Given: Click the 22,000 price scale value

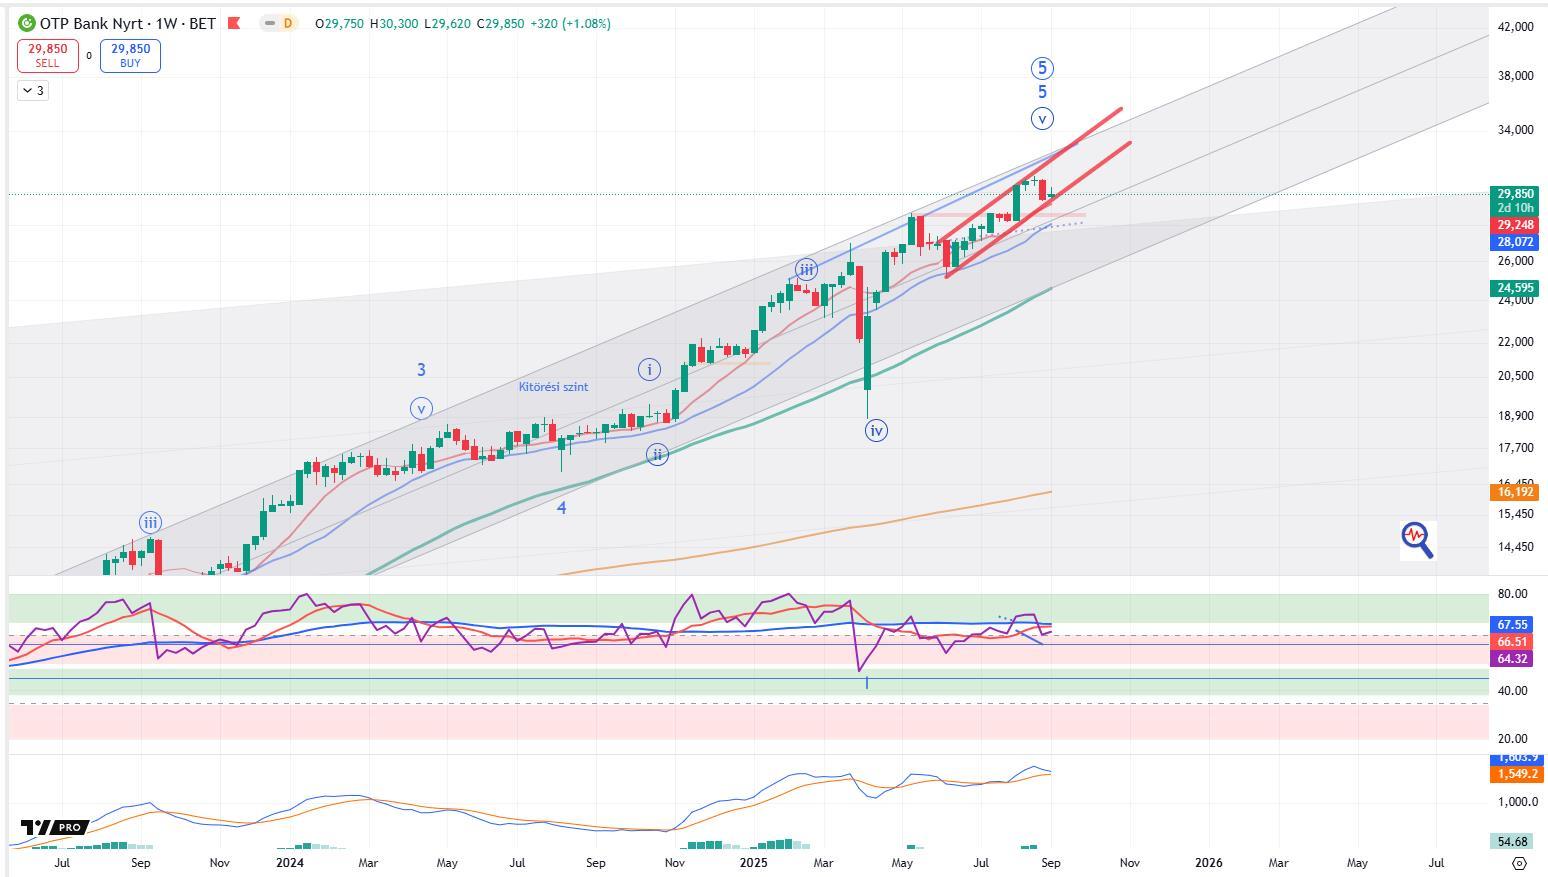Looking at the screenshot, I should pyautogui.click(x=1516, y=342).
